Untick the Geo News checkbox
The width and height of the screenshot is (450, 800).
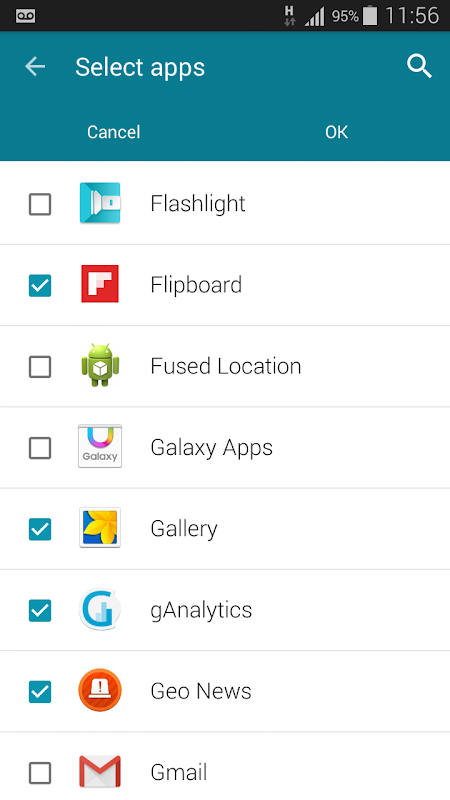point(40,692)
